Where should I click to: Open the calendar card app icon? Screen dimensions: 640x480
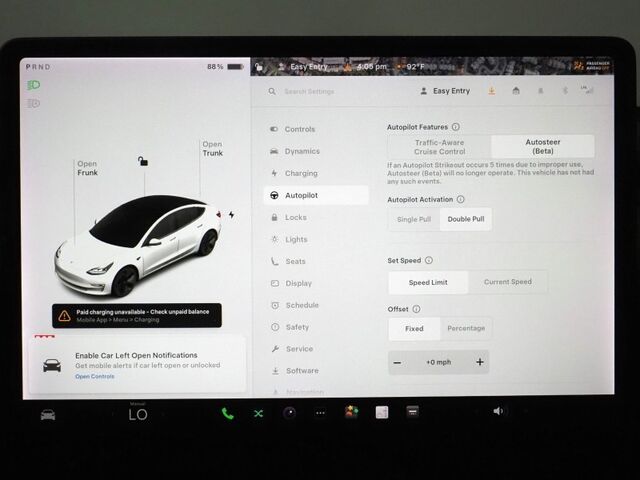[413, 411]
